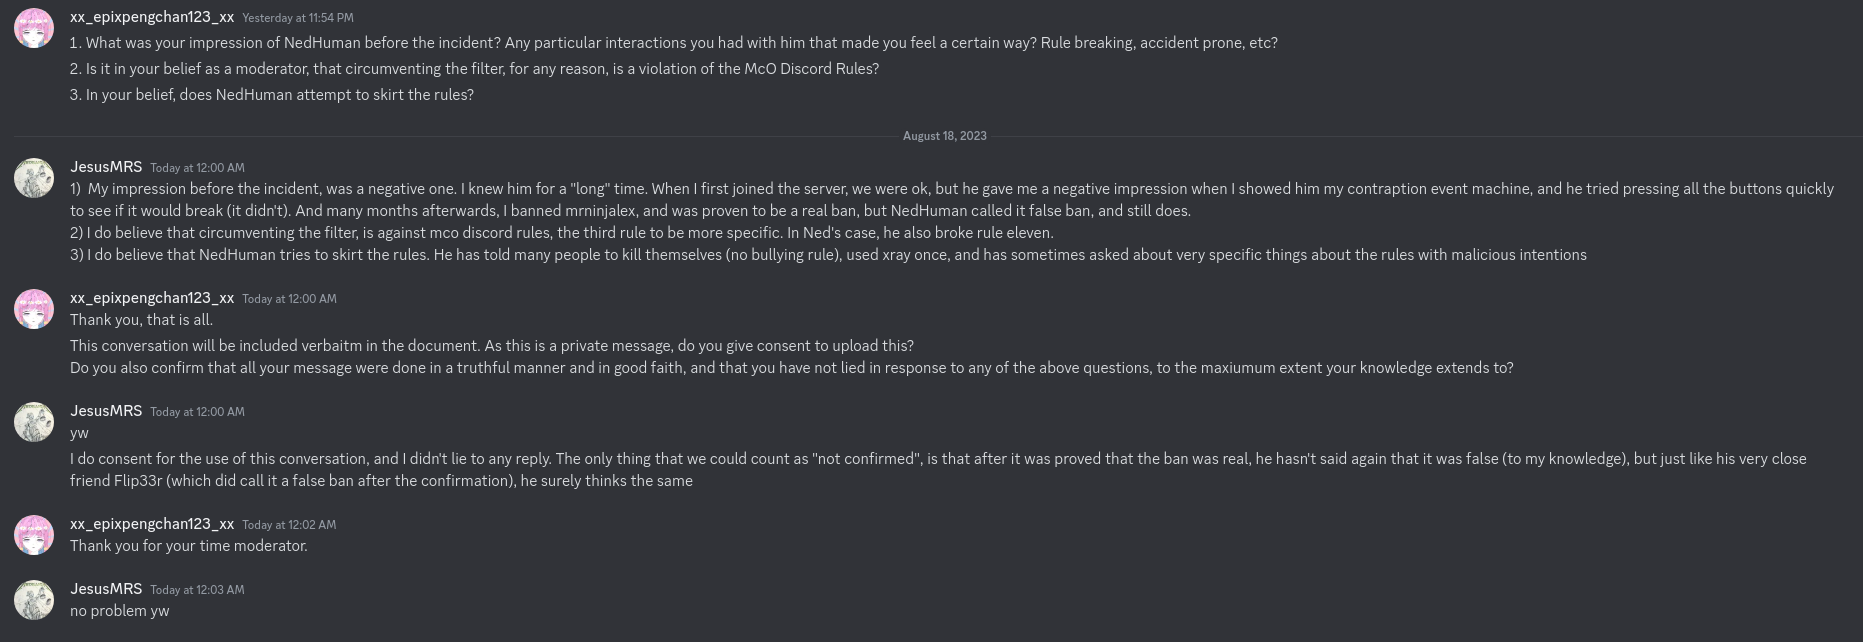
Task: Open JesusMRS avatar beside numbered reply message
Action: [34, 178]
